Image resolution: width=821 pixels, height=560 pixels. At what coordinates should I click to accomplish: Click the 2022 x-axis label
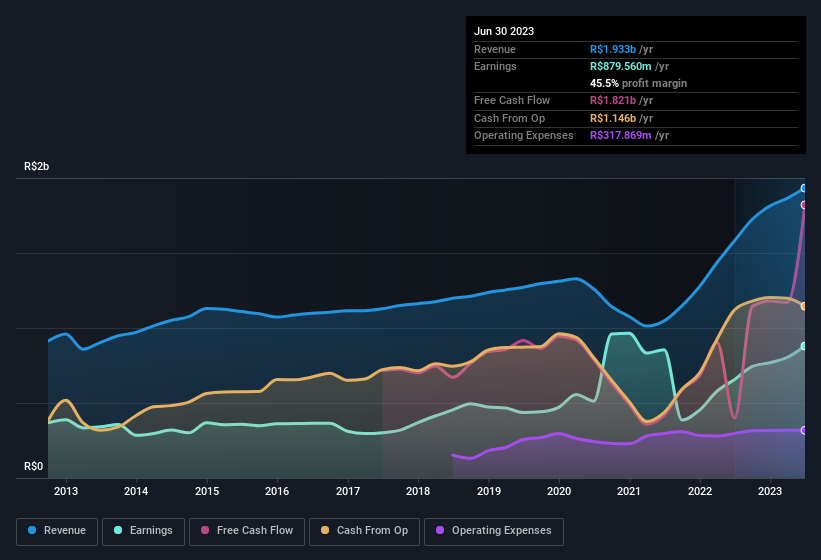[x=700, y=491]
